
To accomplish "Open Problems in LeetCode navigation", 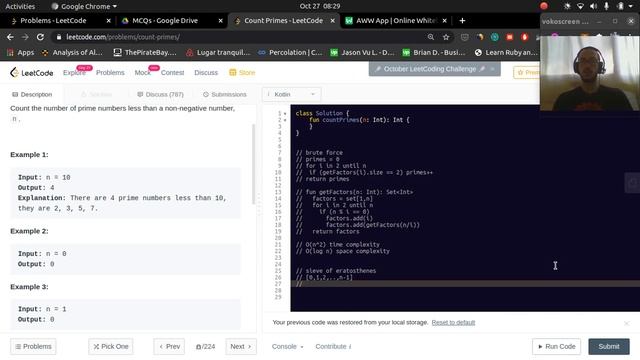I will [x=110, y=73].
